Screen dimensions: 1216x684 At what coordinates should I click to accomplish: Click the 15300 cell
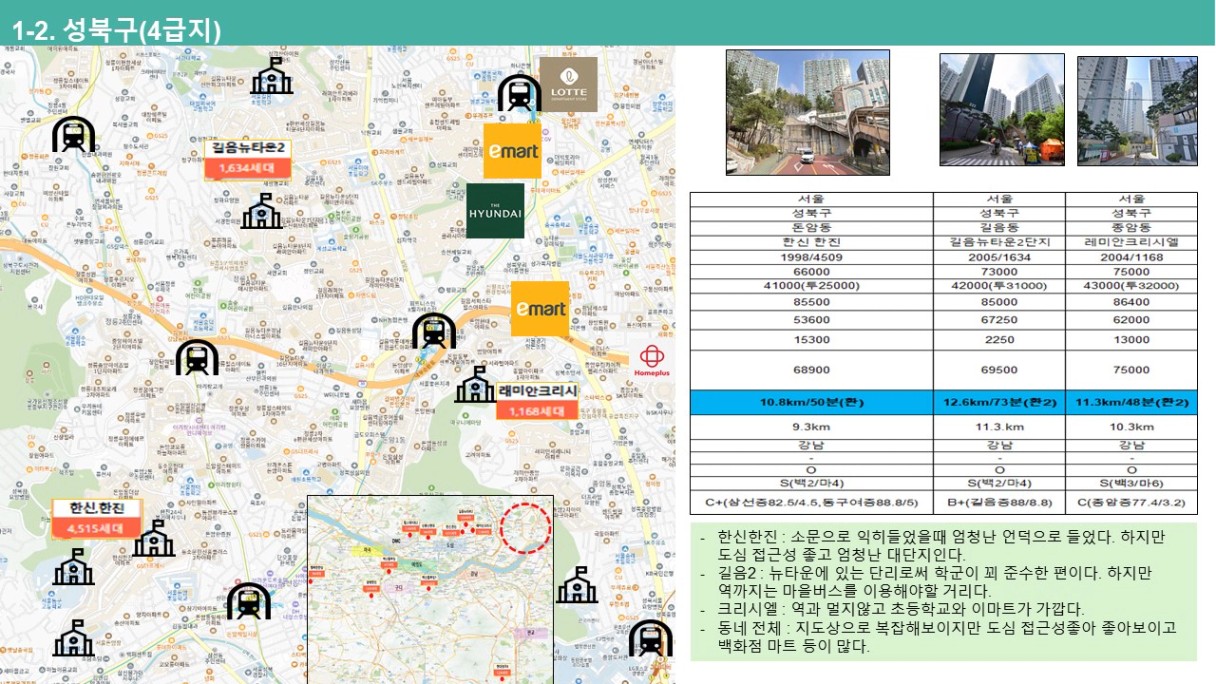point(811,340)
